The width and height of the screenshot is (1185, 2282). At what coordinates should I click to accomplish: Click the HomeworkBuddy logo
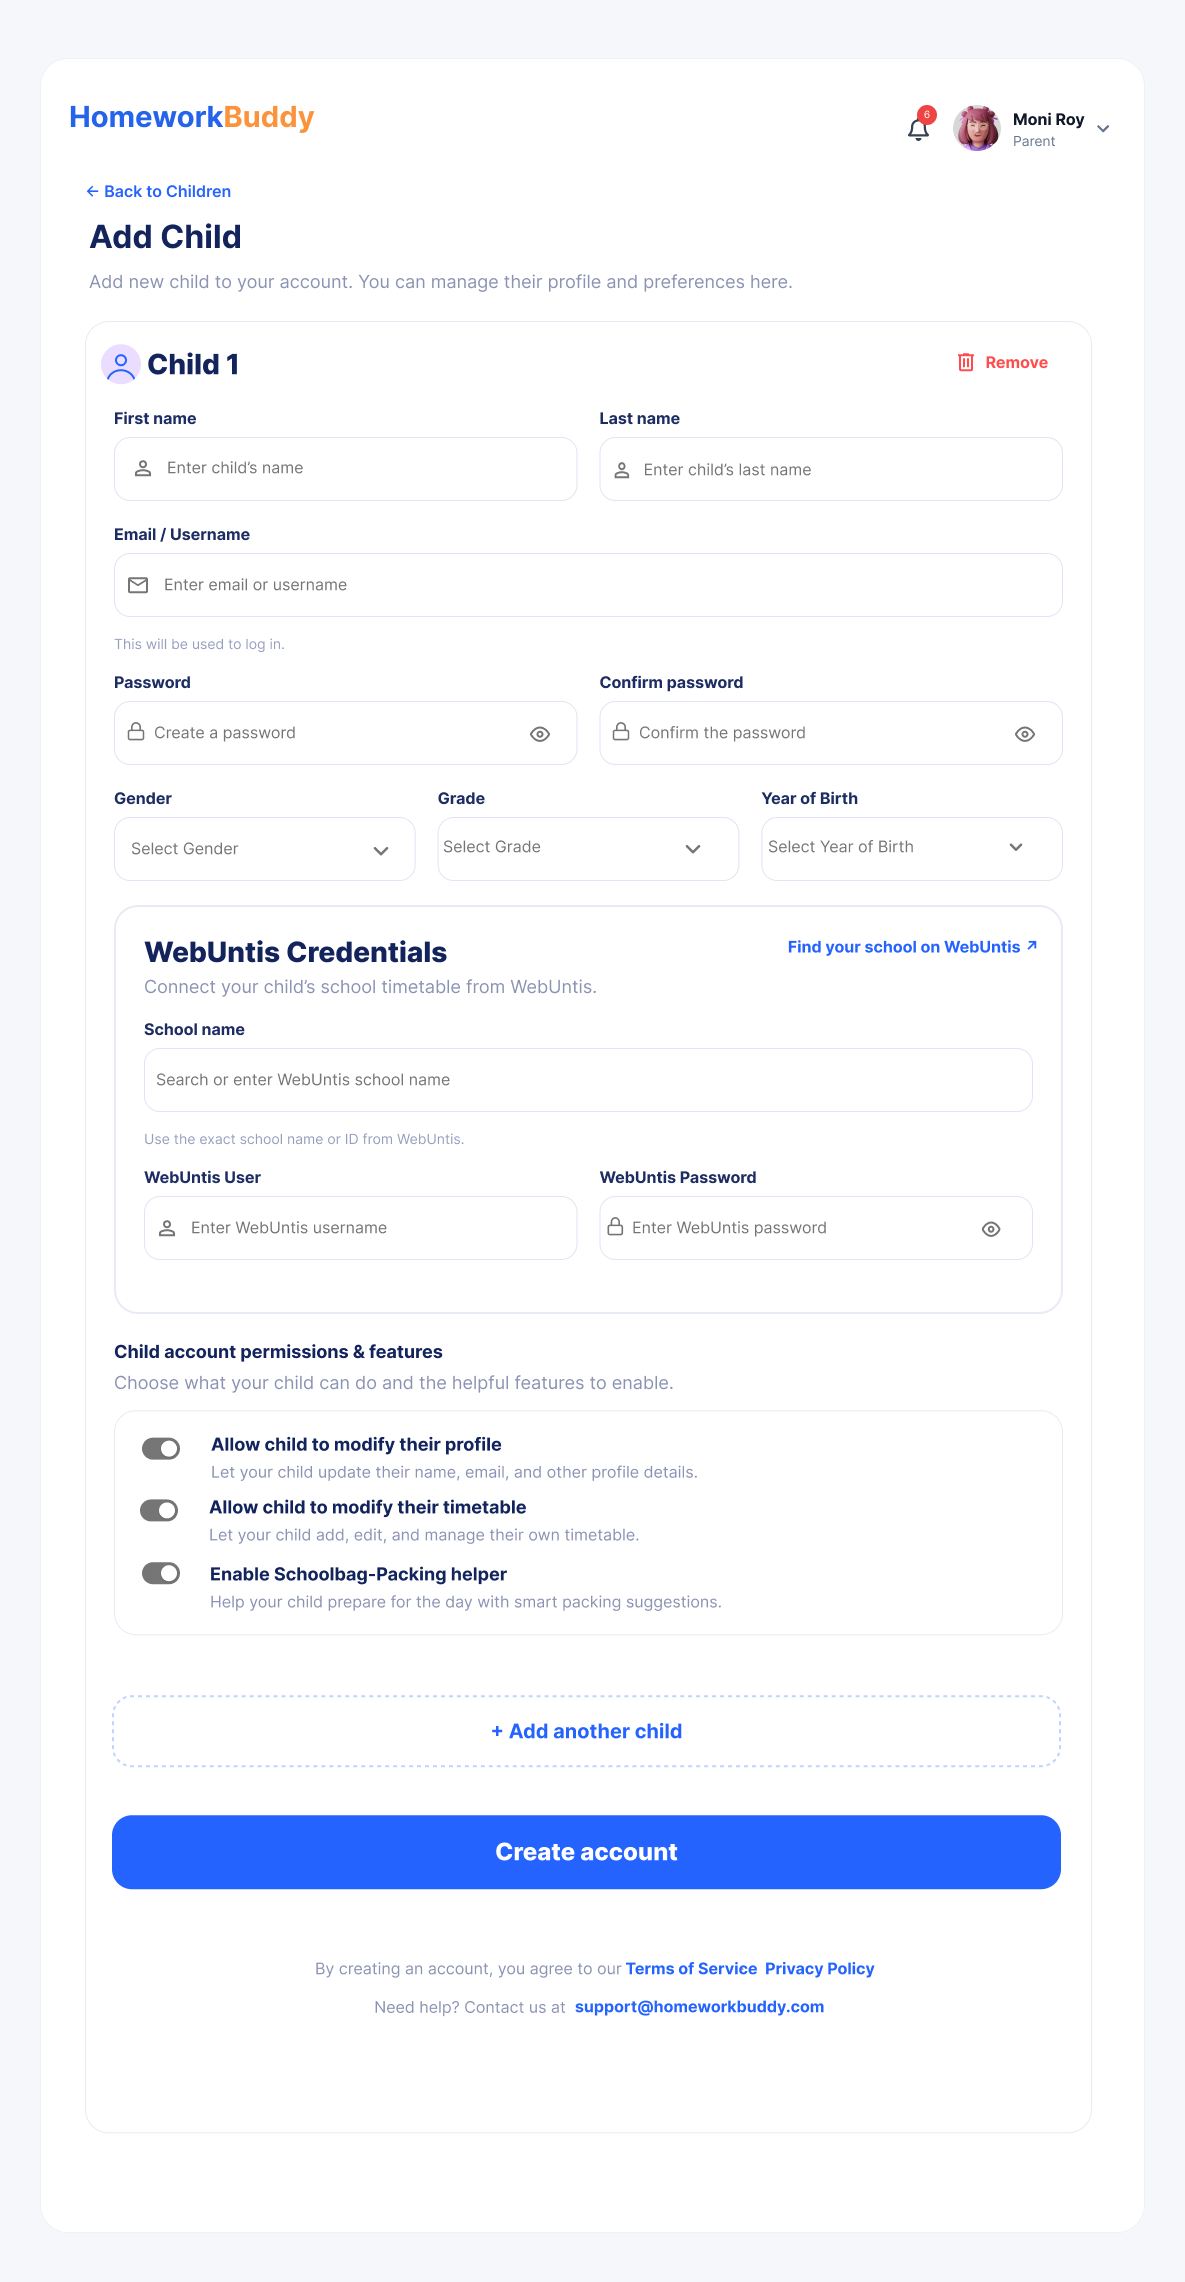coord(192,117)
